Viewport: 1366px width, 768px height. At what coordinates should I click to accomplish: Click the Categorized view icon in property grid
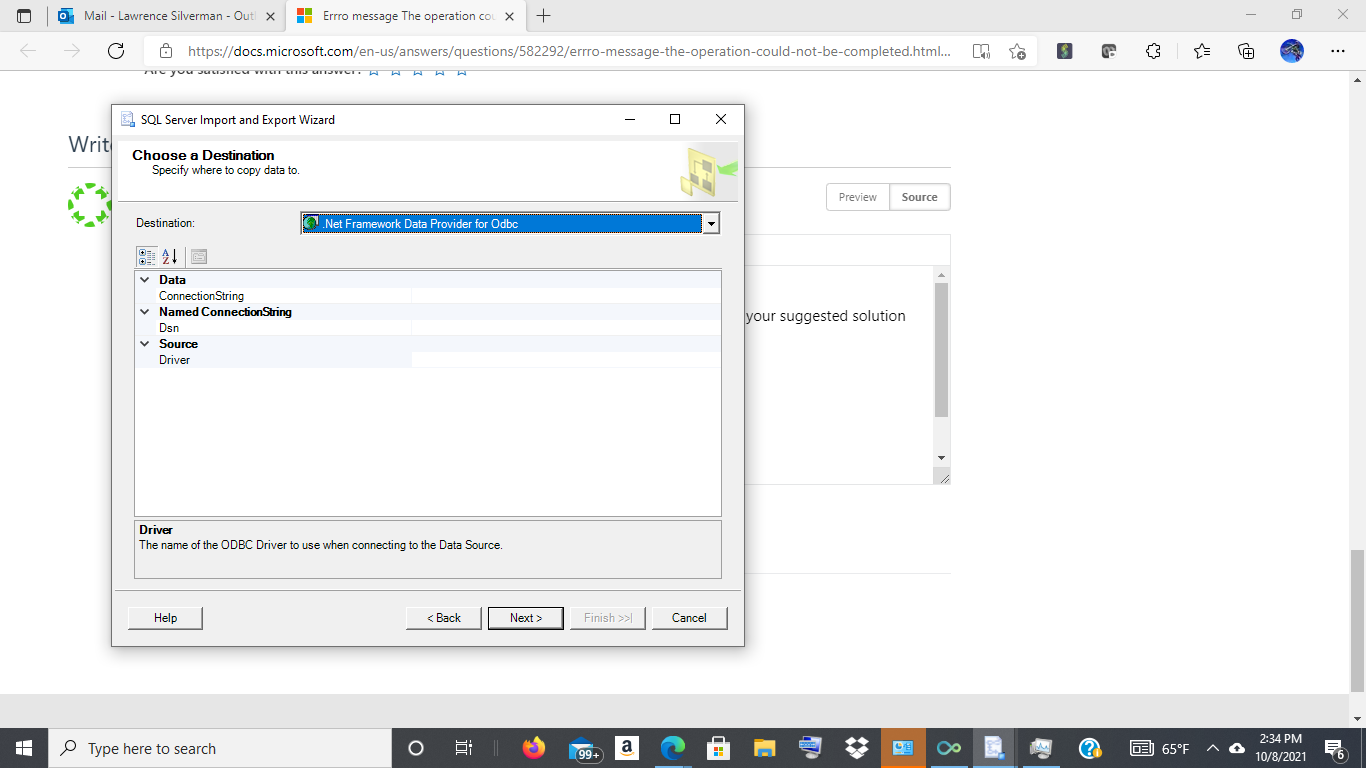point(147,257)
